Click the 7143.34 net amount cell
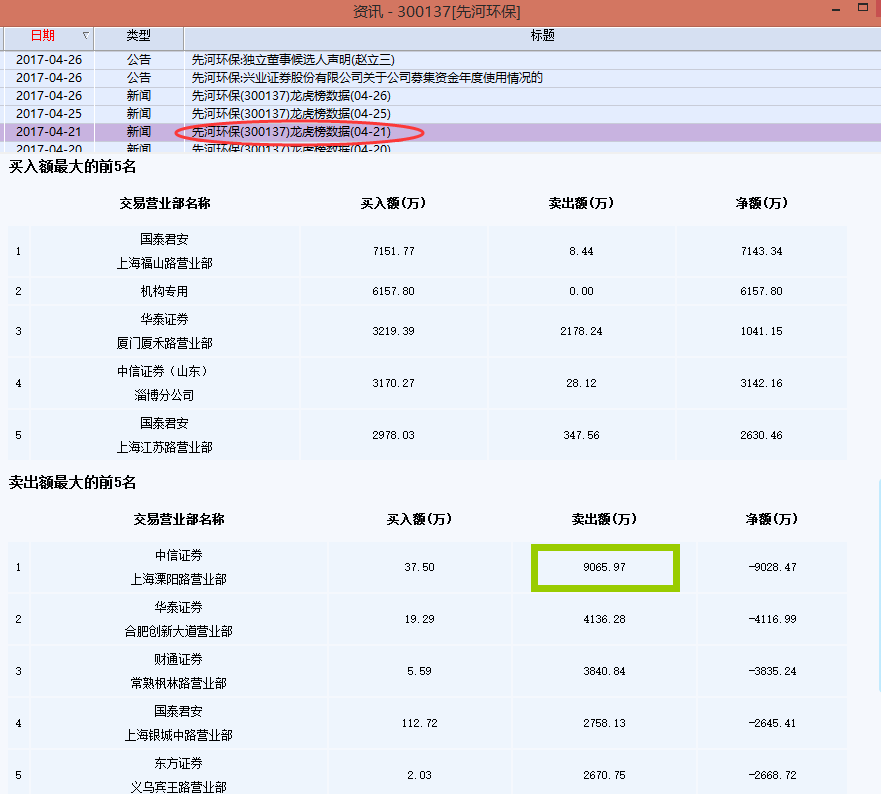The image size is (881, 794). 761,251
